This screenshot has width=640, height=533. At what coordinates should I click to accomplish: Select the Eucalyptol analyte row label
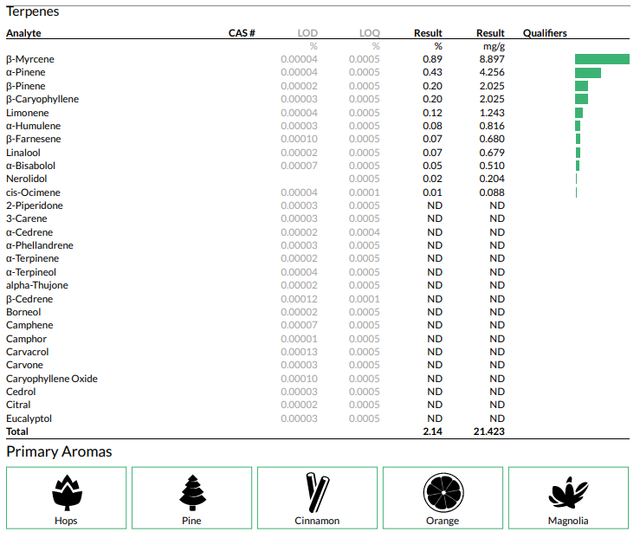pyautogui.click(x=29, y=419)
